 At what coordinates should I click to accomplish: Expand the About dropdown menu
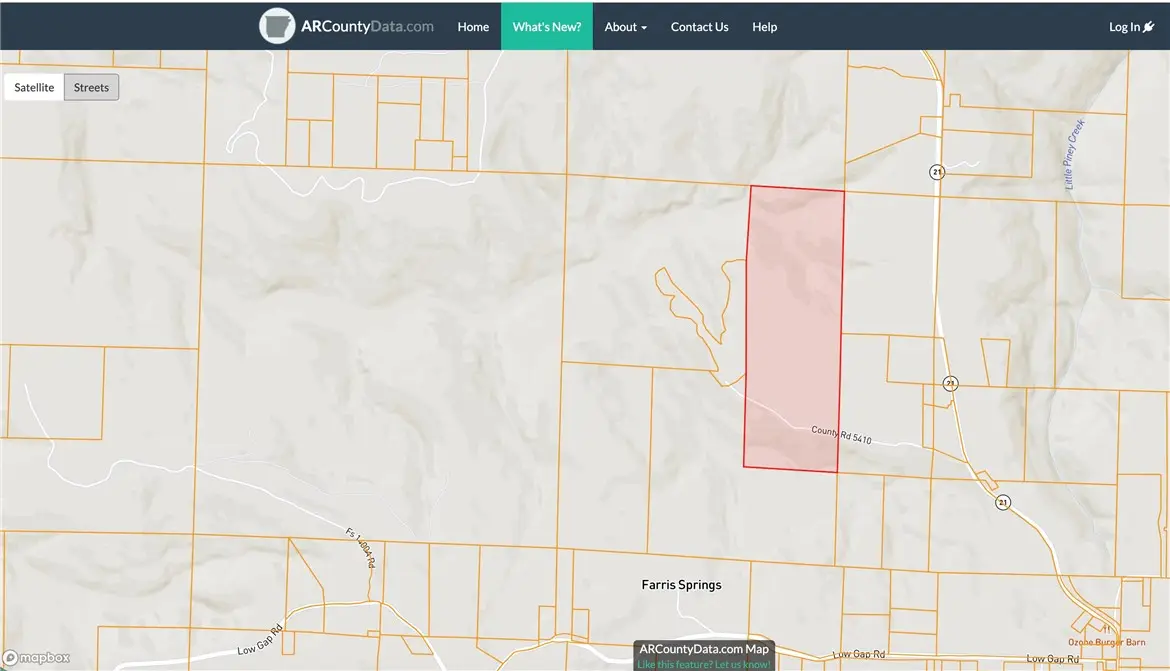click(x=625, y=26)
